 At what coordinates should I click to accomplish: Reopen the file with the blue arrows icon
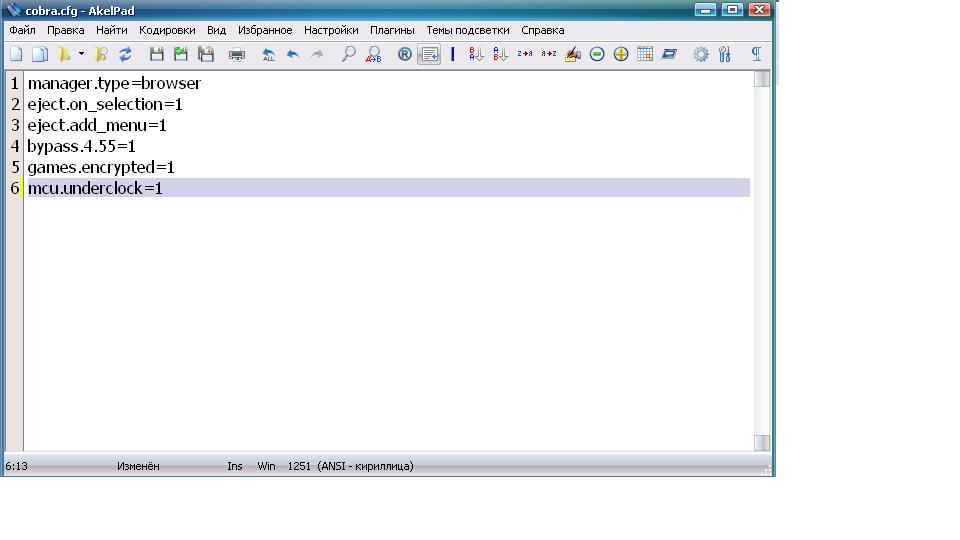pyautogui.click(x=125, y=54)
